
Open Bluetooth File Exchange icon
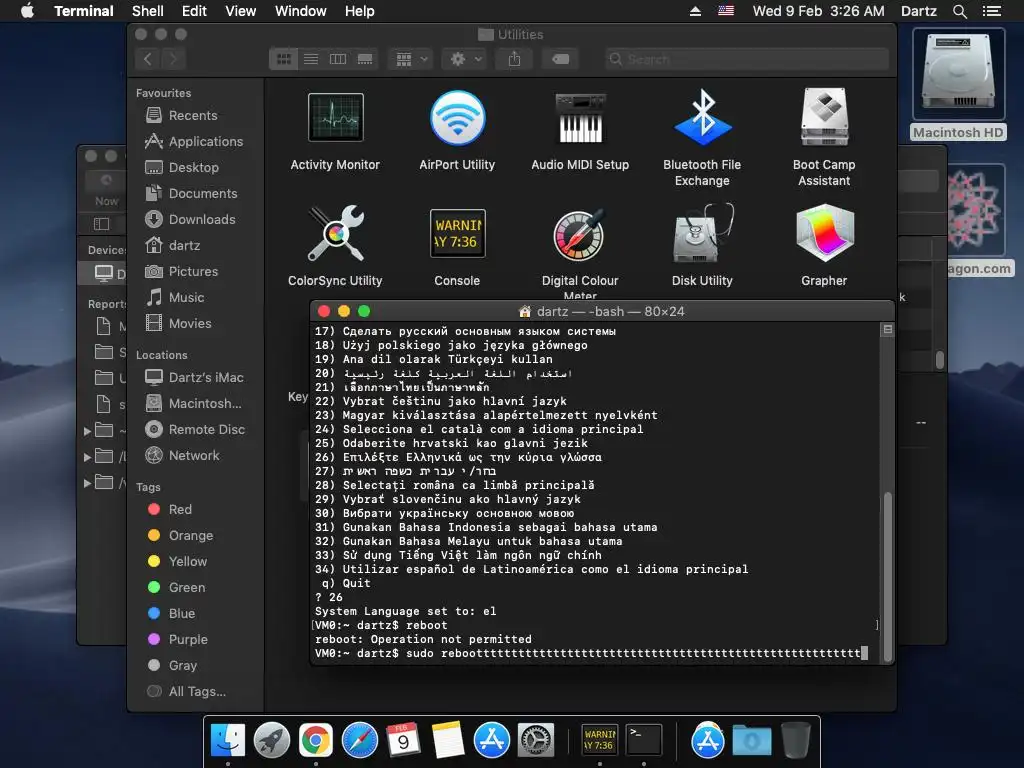[x=702, y=118]
